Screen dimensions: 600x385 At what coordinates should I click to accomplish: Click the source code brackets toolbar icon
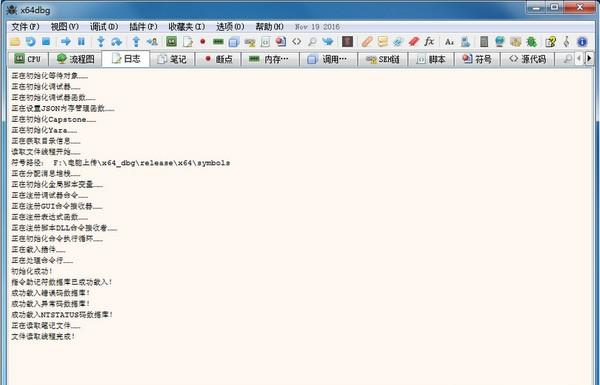click(x=297, y=41)
